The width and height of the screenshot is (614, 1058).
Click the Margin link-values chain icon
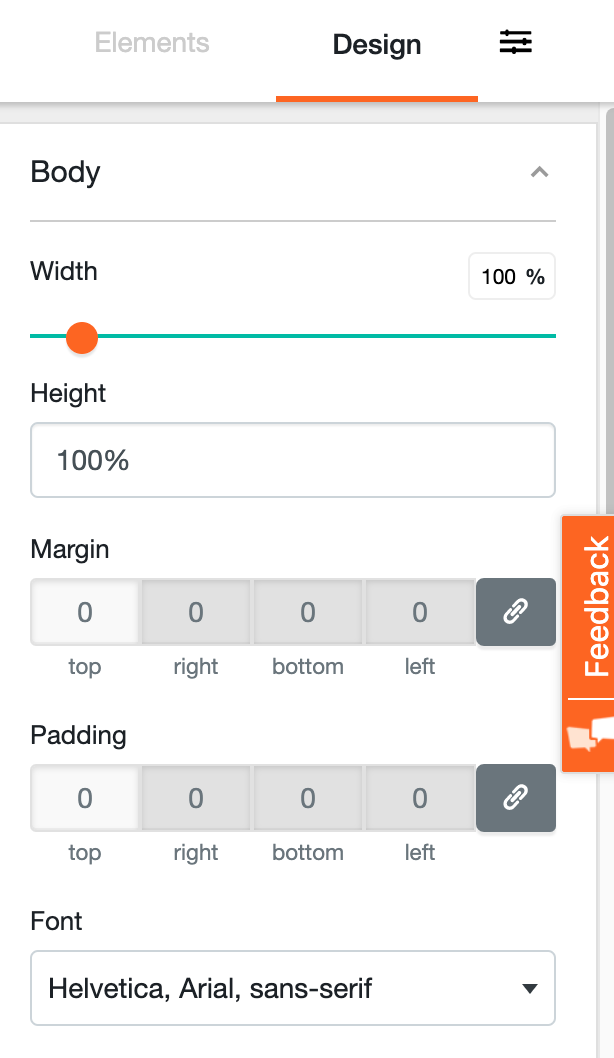[515, 612]
